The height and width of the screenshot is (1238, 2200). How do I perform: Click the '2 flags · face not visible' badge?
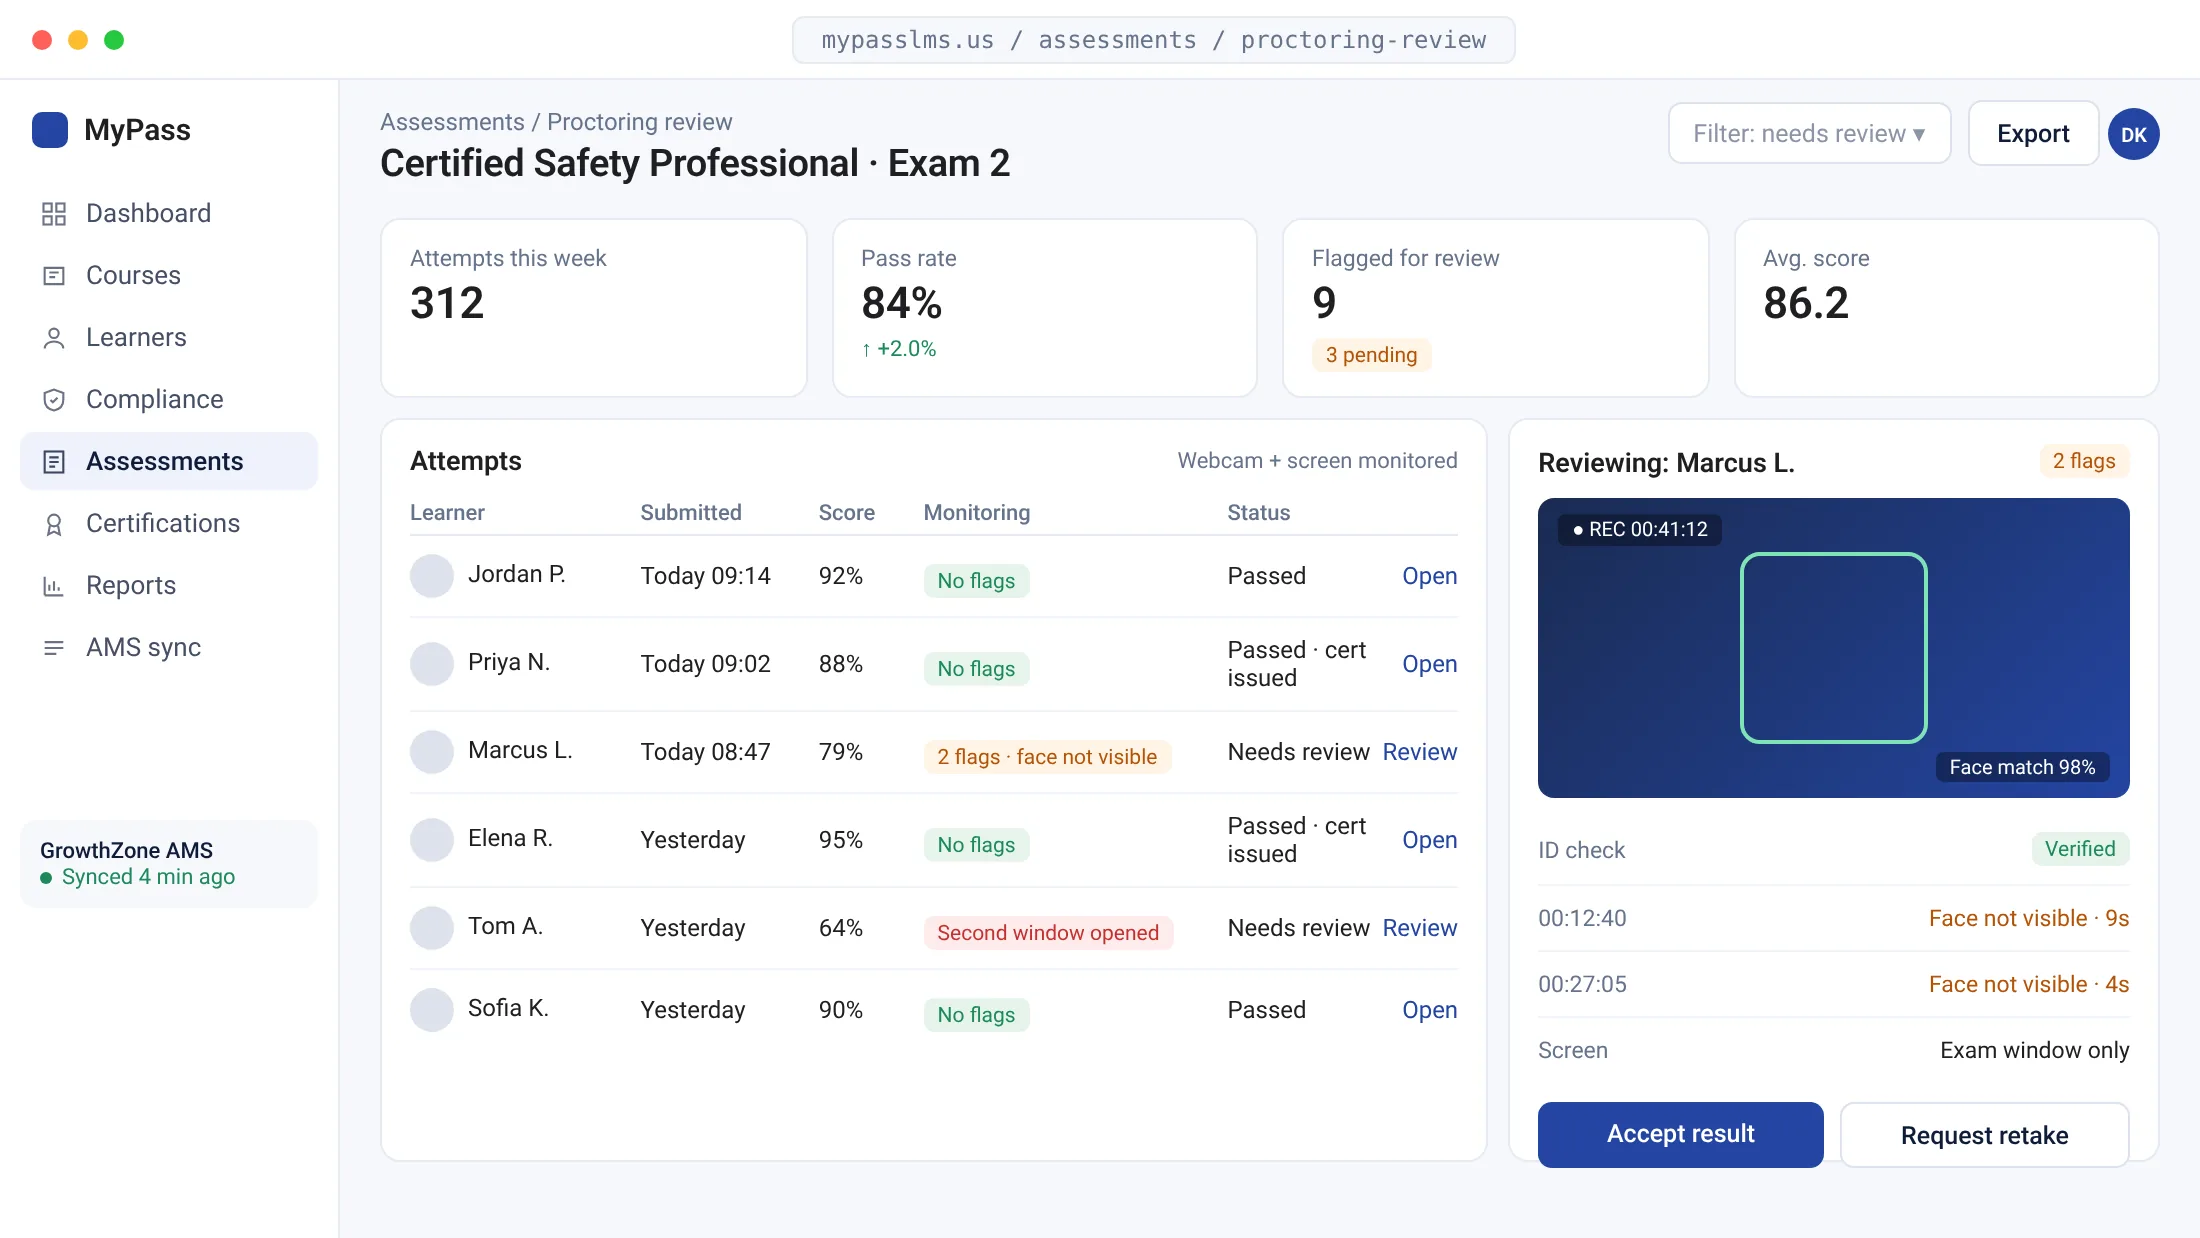click(x=1047, y=757)
